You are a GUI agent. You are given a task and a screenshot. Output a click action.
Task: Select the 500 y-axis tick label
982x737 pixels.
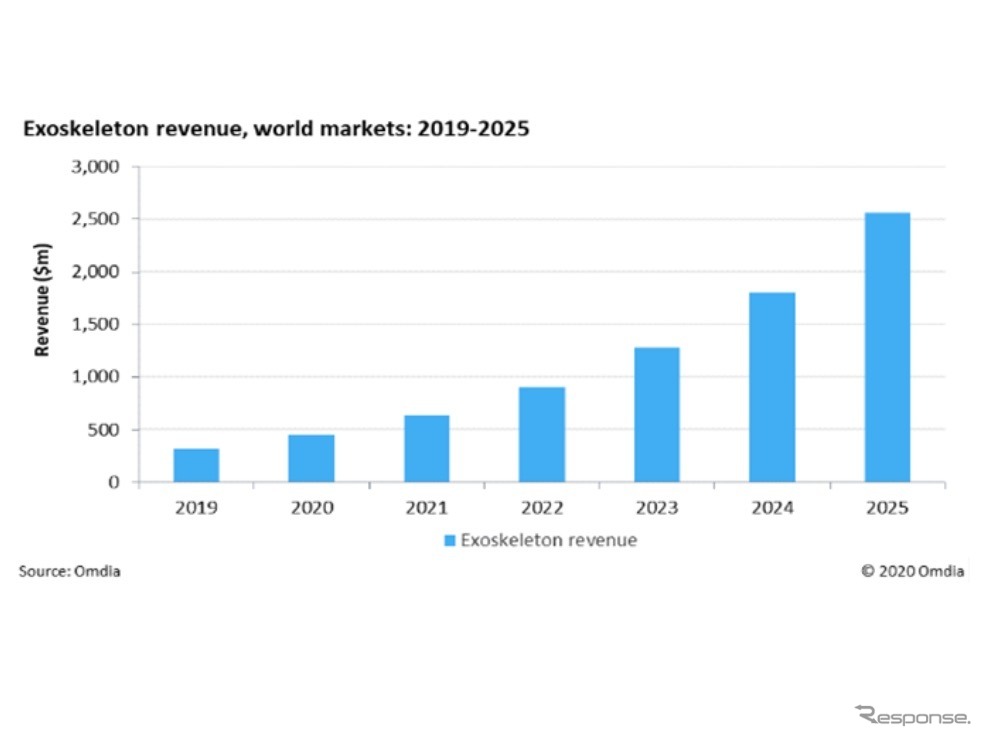click(x=106, y=430)
